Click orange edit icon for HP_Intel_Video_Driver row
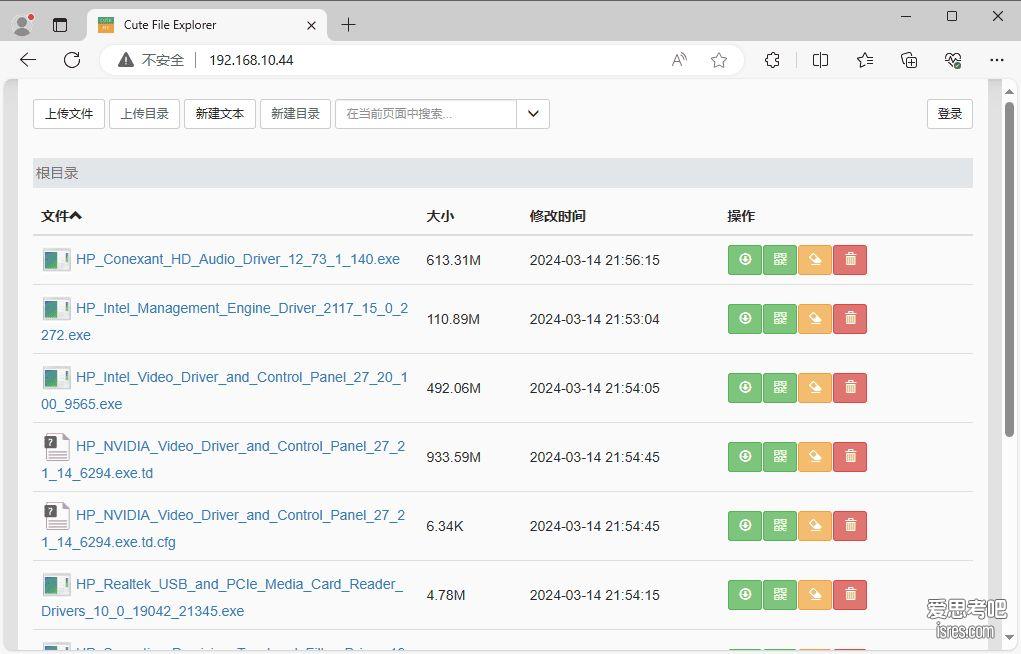The height and width of the screenshot is (654, 1021). (815, 388)
